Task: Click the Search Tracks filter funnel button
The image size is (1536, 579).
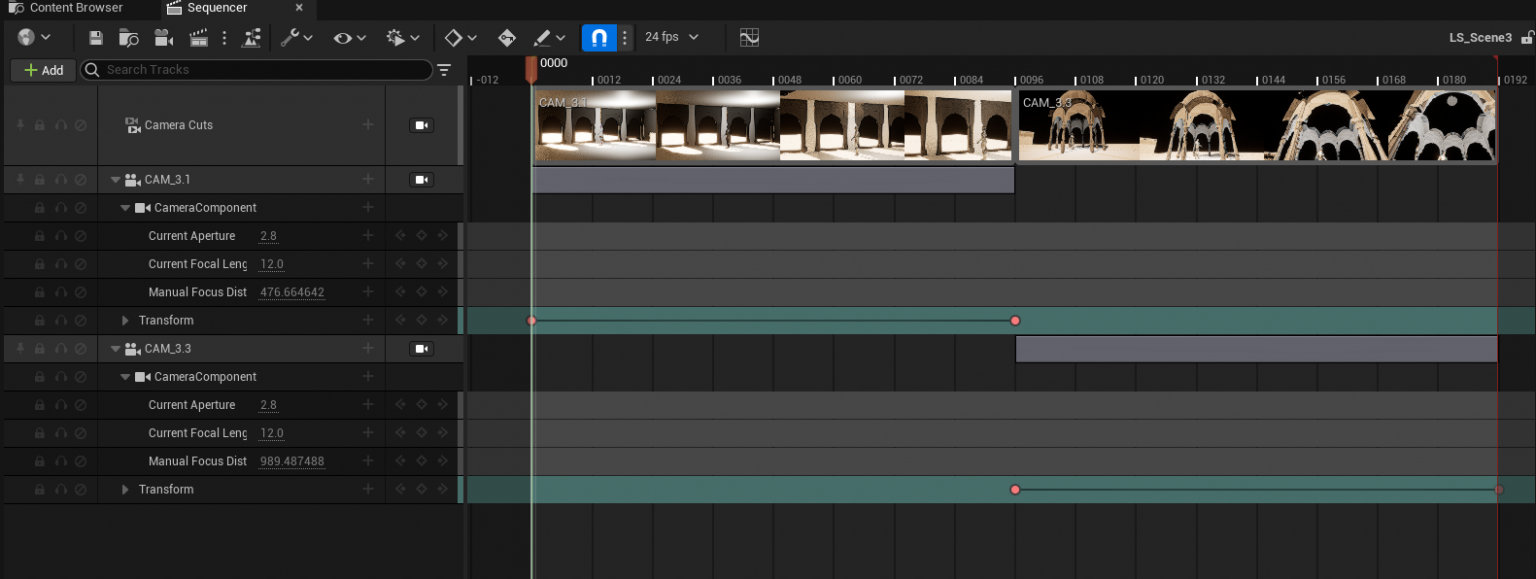Action: coord(443,70)
